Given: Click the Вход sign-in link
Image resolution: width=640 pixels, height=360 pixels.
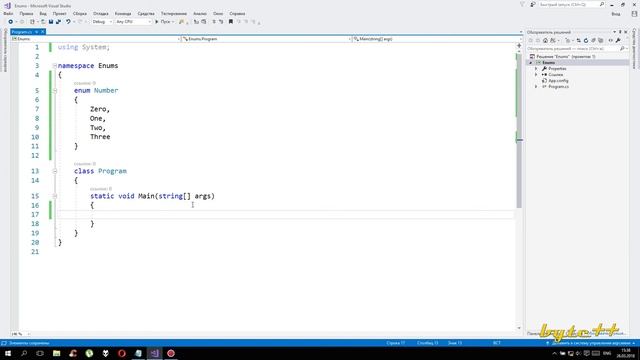Looking at the screenshot, I should tap(616, 14).
